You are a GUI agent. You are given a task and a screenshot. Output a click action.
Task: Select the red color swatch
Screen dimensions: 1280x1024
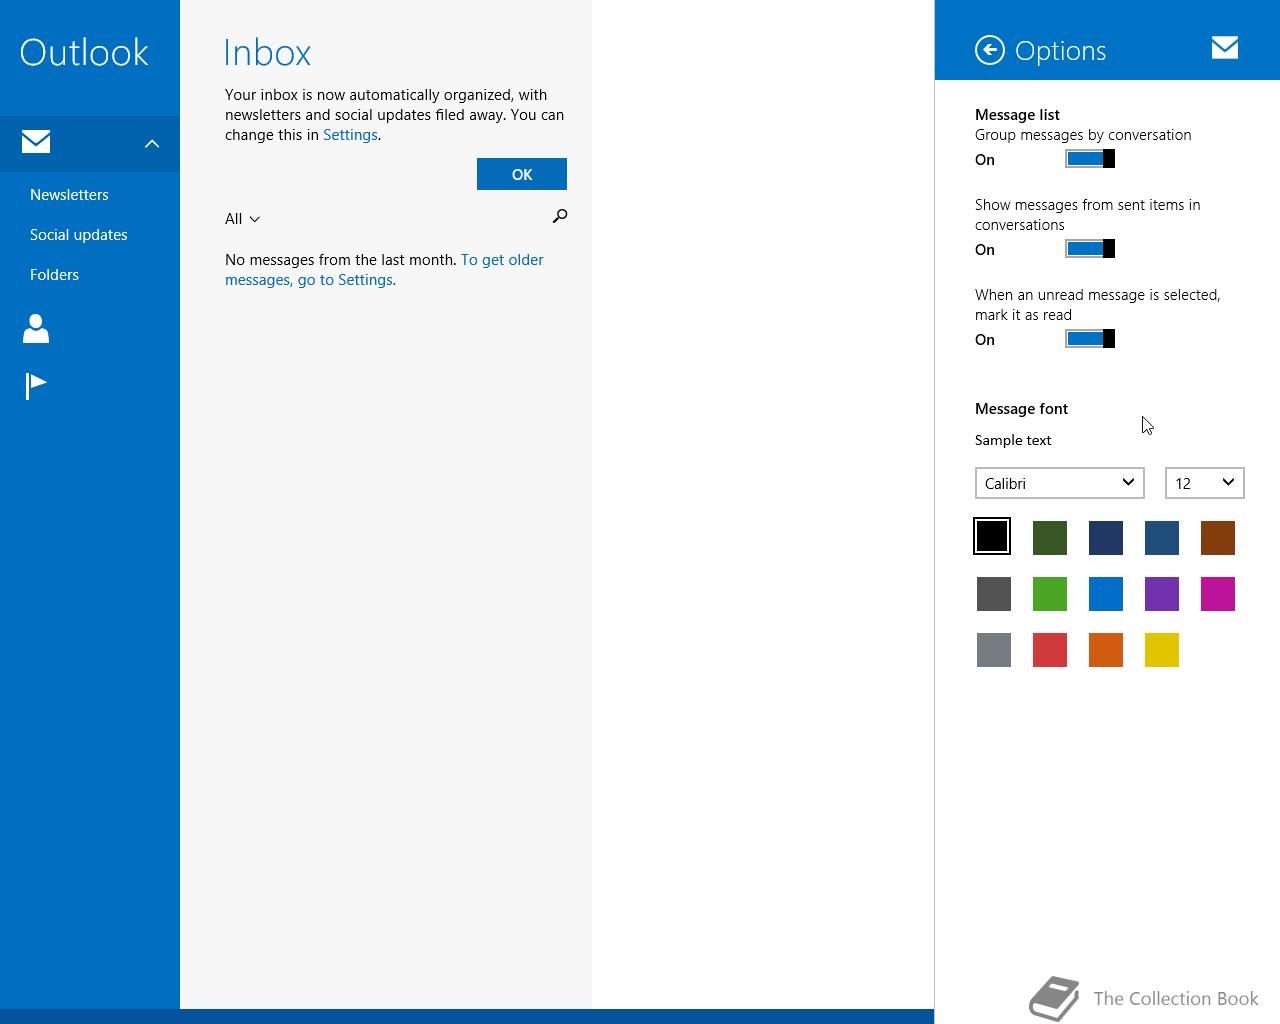1050,650
